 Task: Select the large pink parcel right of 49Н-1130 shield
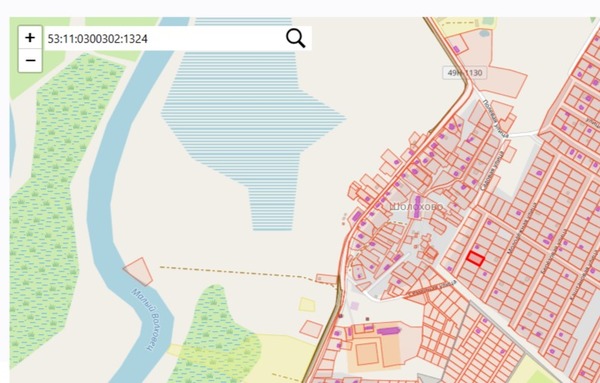click(506, 81)
